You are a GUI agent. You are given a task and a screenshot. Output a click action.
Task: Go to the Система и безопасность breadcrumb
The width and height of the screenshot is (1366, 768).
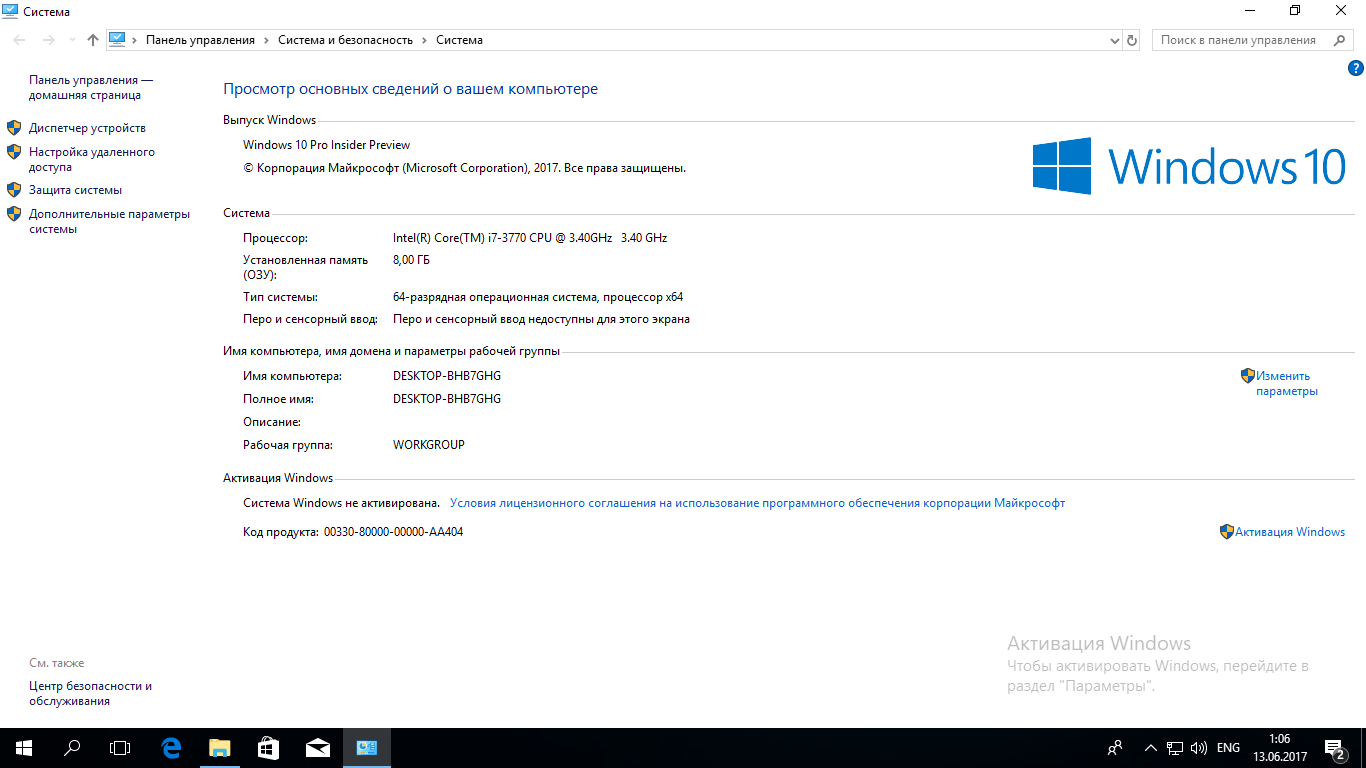click(345, 40)
